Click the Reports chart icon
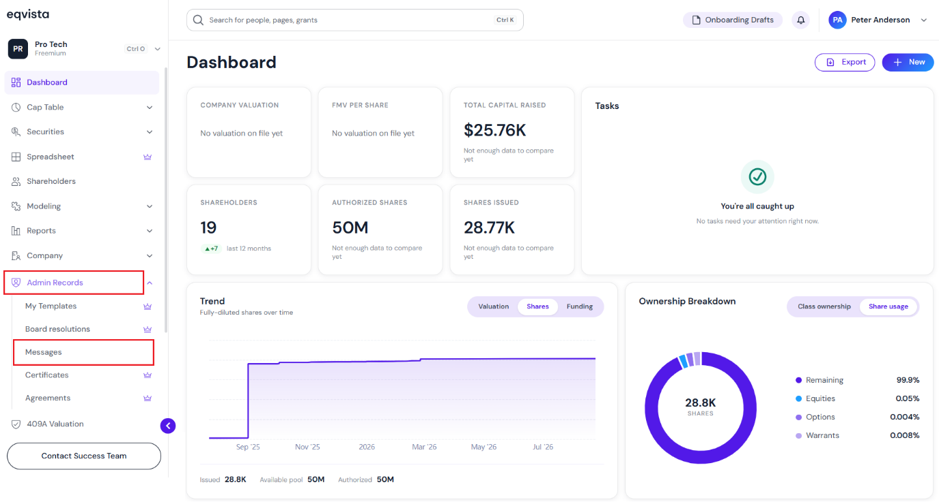 tap(16, 230)
